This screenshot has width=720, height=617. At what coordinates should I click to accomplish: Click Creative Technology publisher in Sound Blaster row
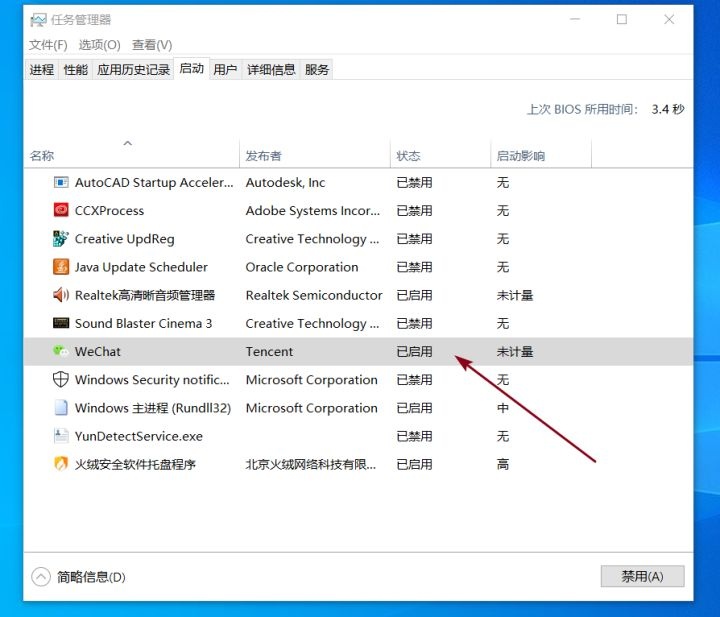pyautogui.click(x=313, y=324)
